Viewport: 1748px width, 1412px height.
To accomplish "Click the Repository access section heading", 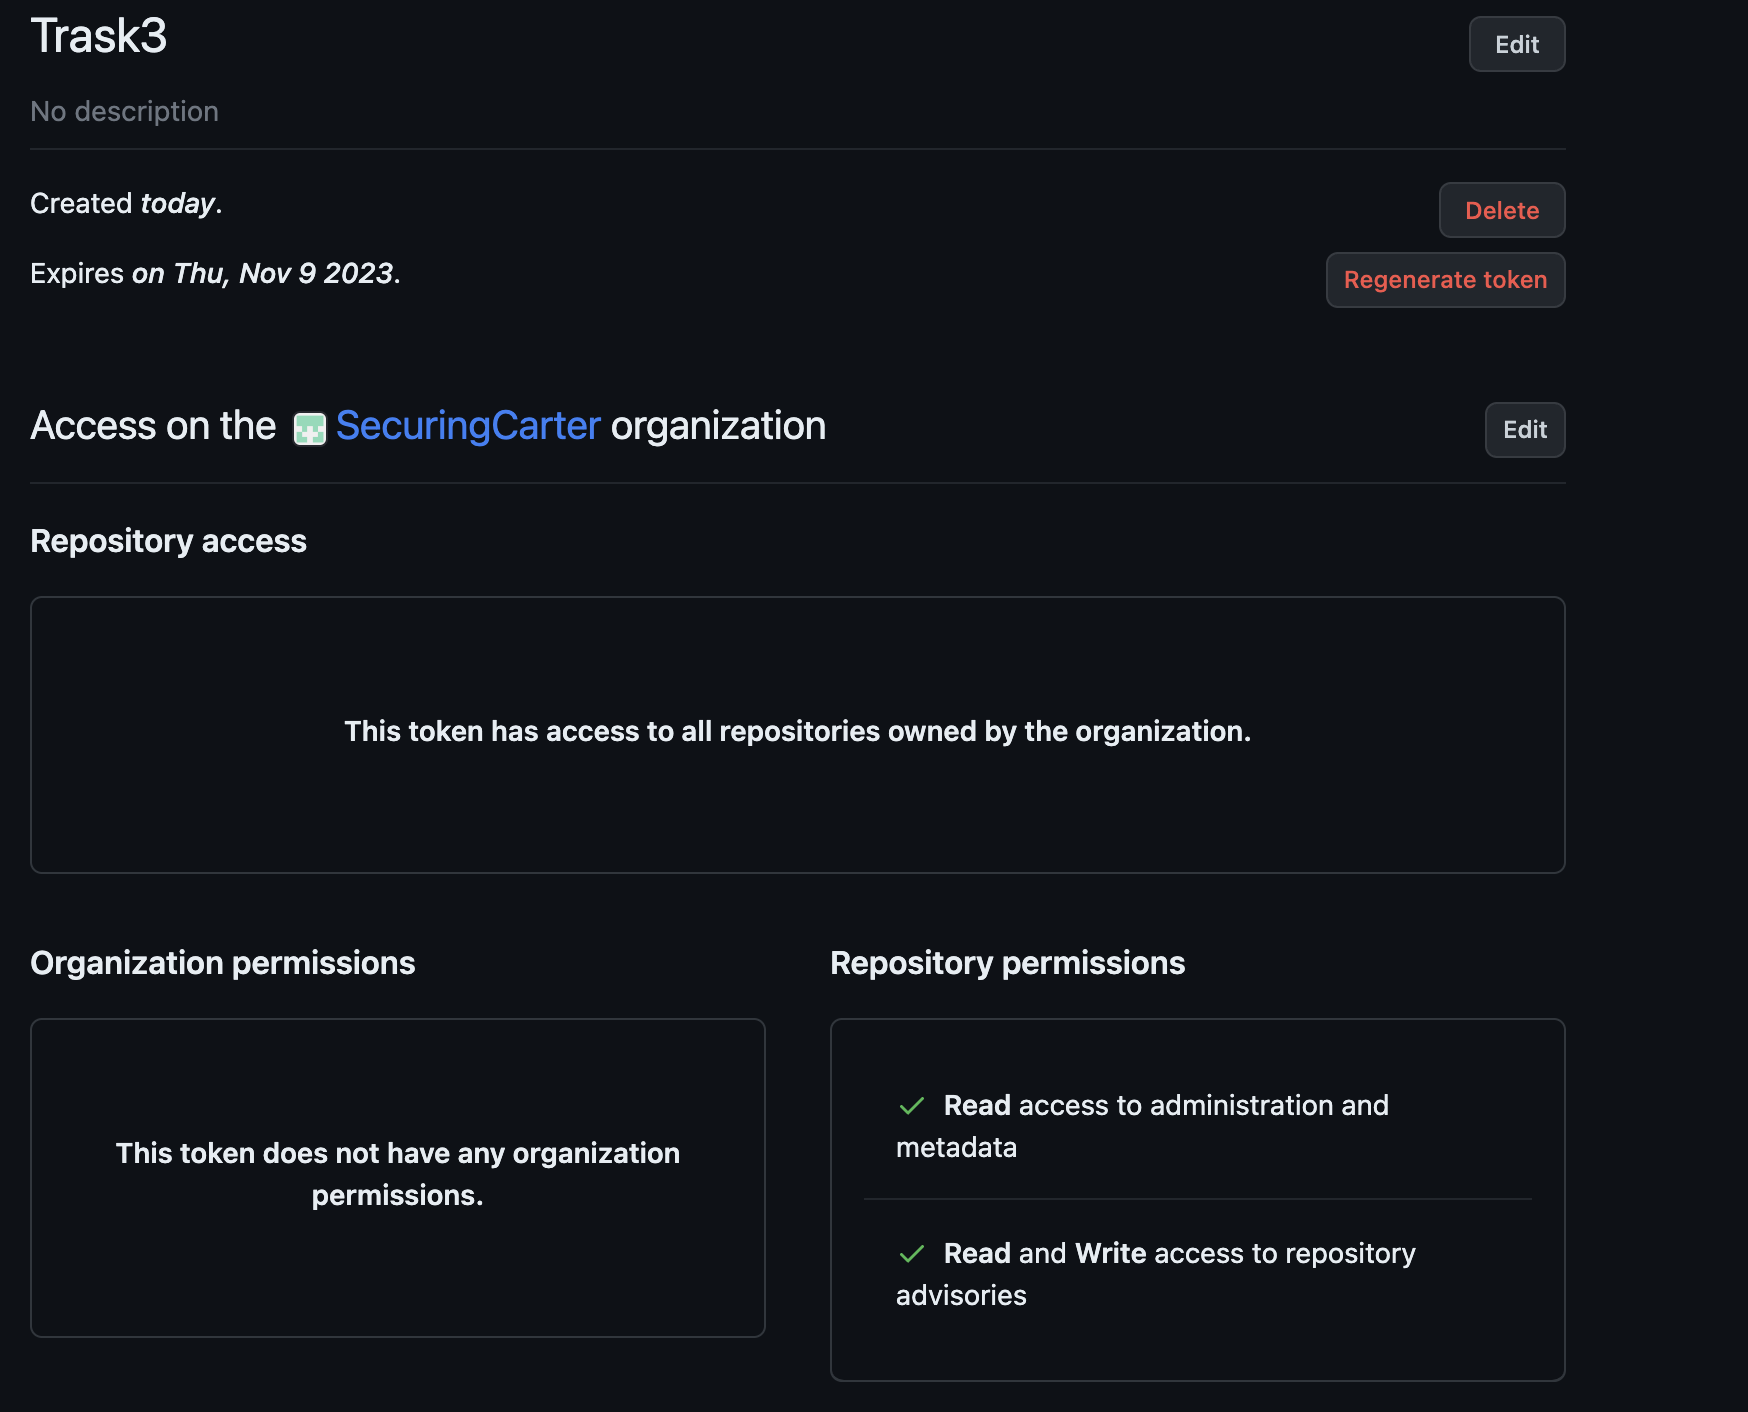I will [168, 540].
